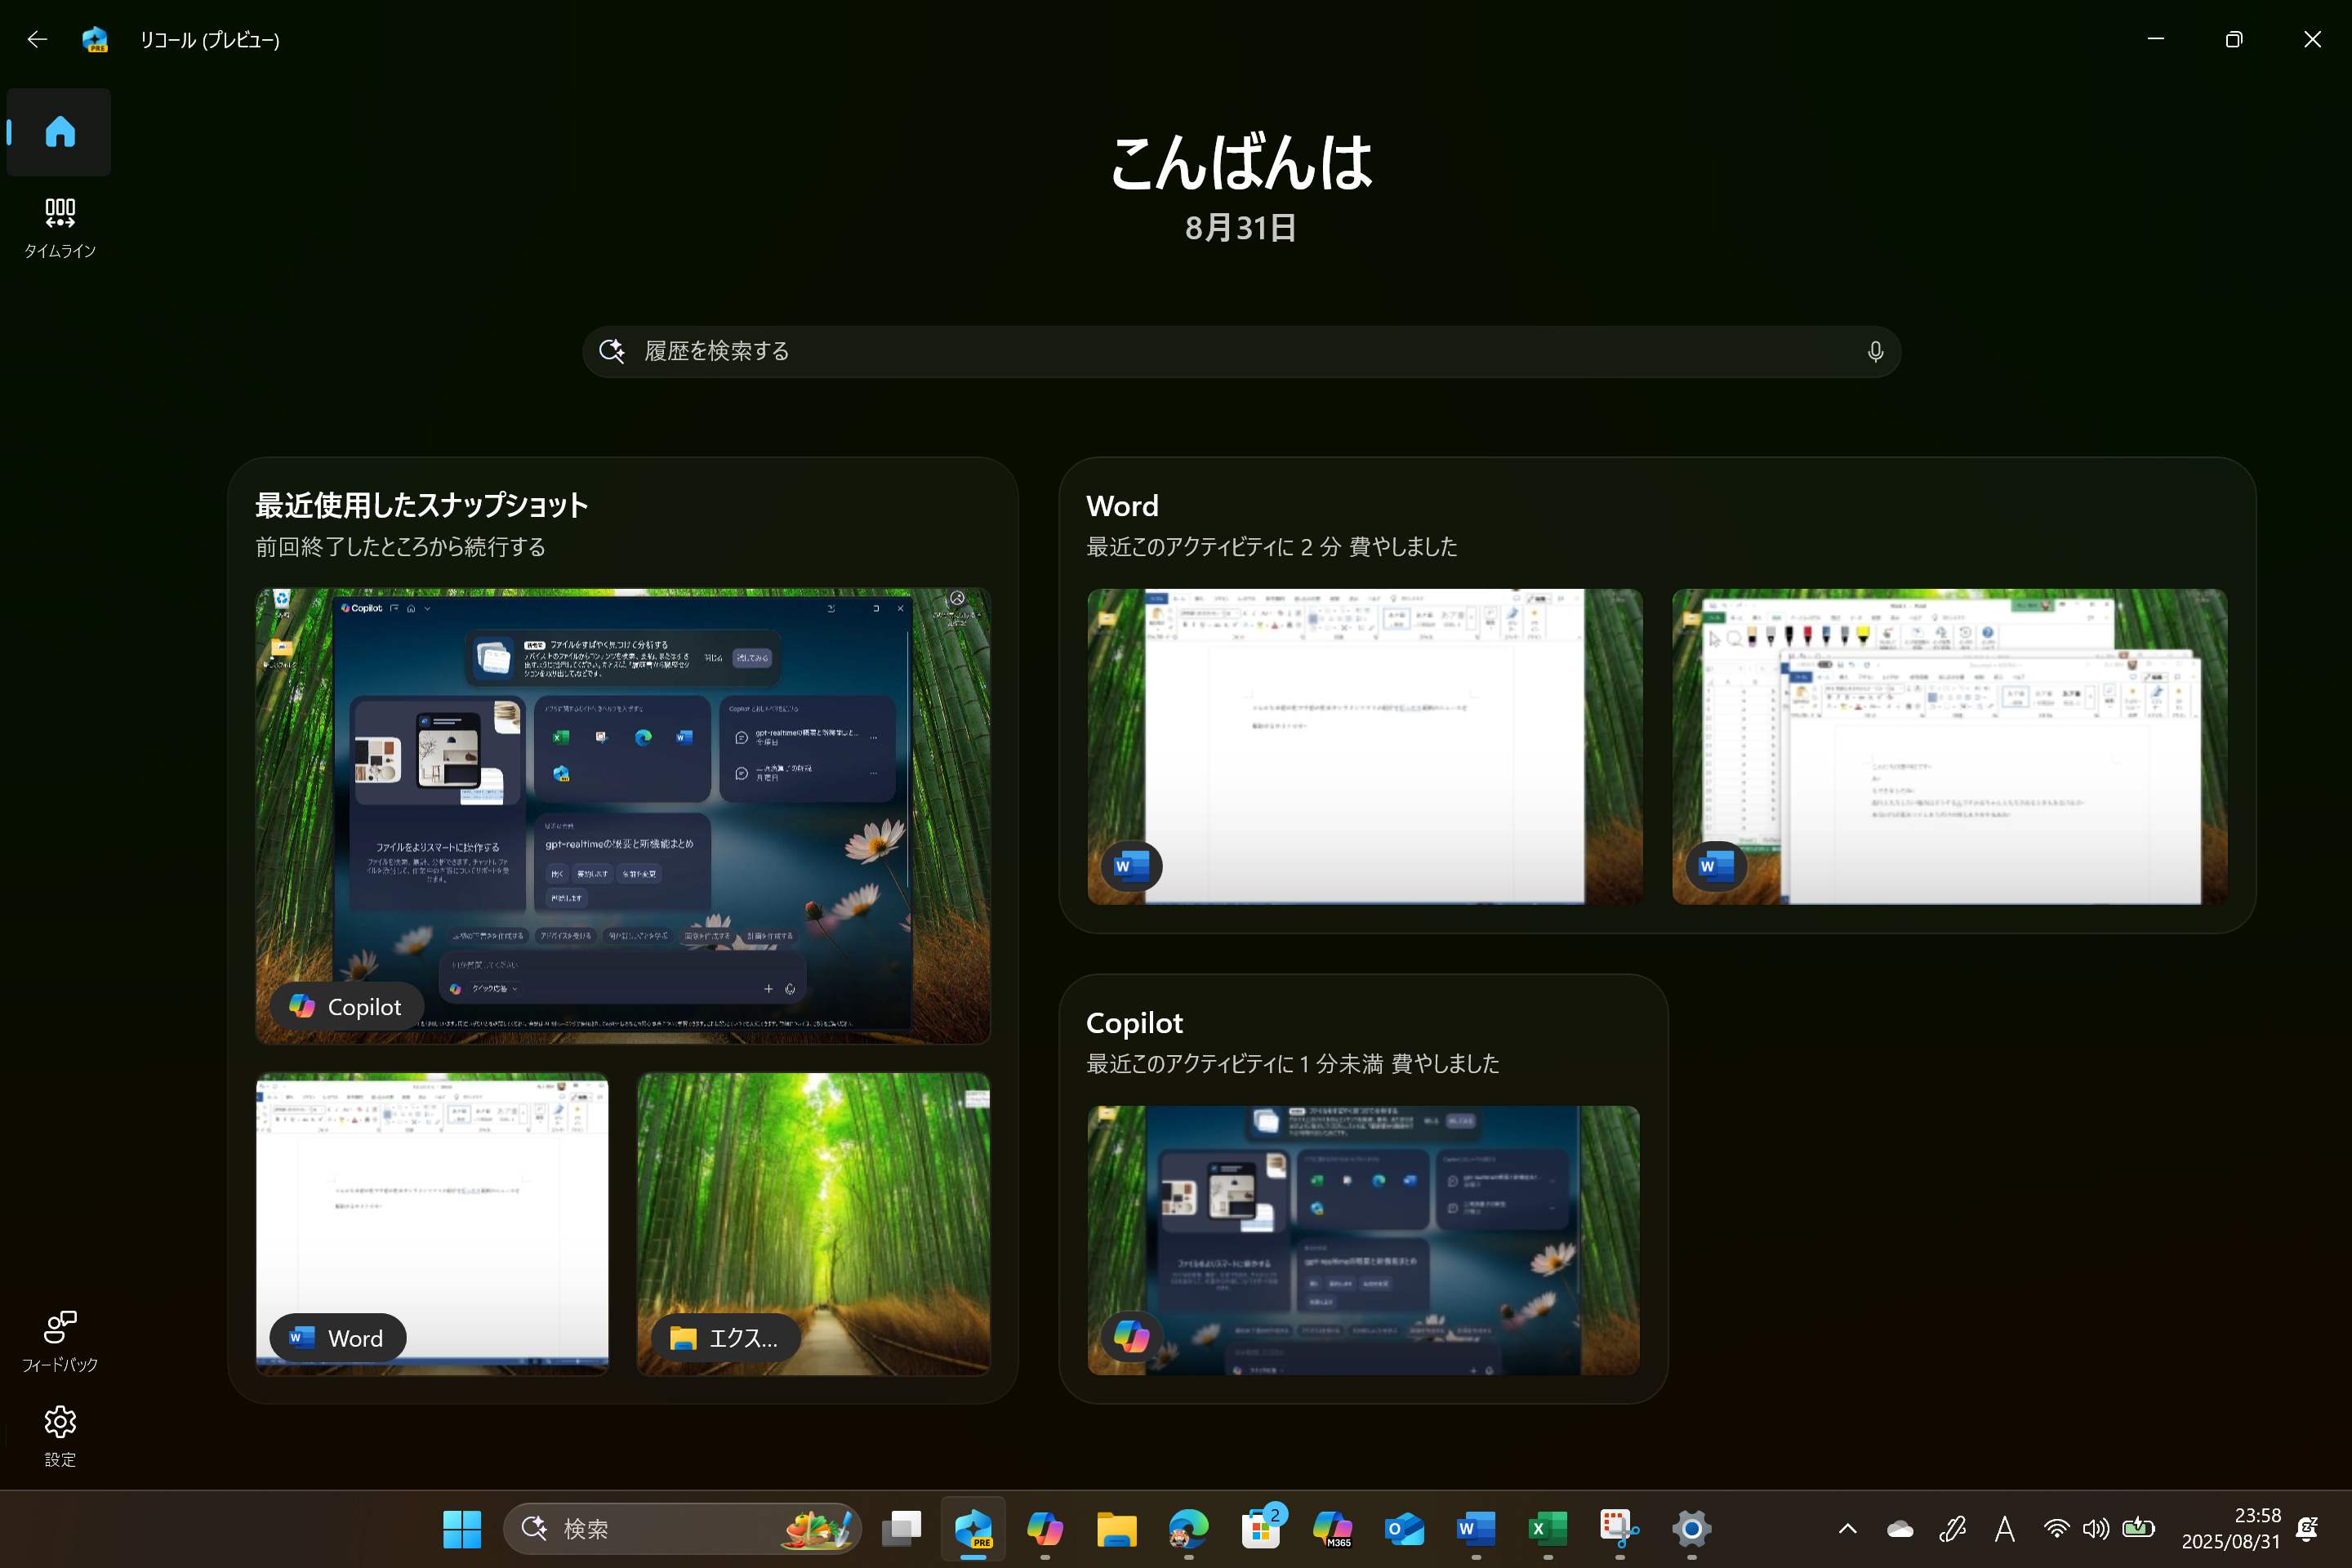
Task: Click the IME input indicator A in taskbar
Action: [x=2004, y=1529]
